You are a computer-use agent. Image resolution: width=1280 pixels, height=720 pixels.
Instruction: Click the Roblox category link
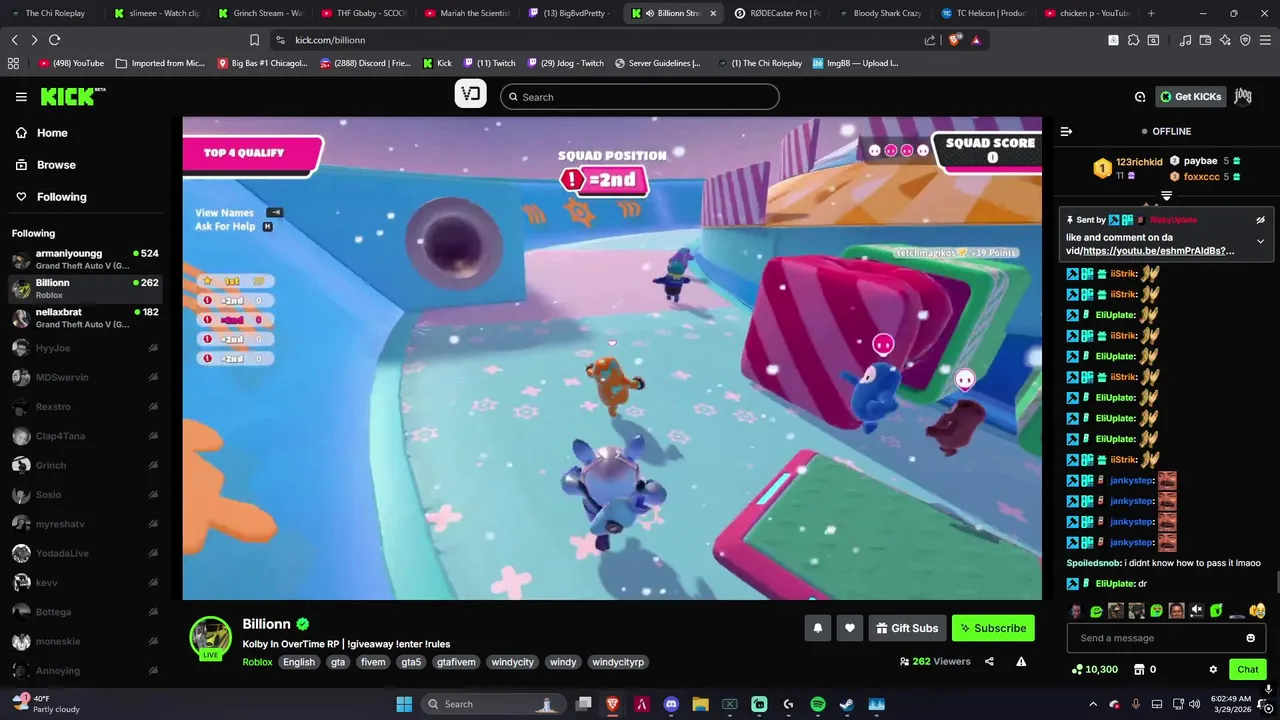257,662
